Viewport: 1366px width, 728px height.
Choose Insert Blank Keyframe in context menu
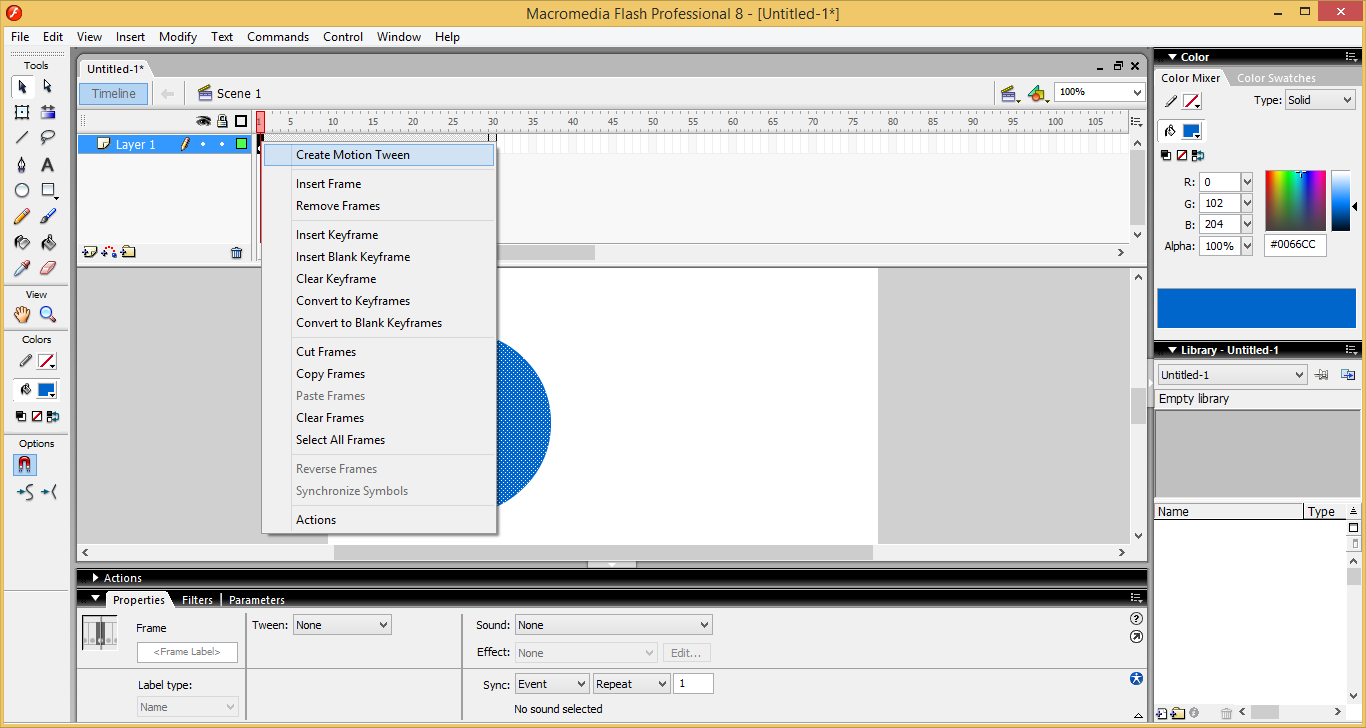point(379,257)
